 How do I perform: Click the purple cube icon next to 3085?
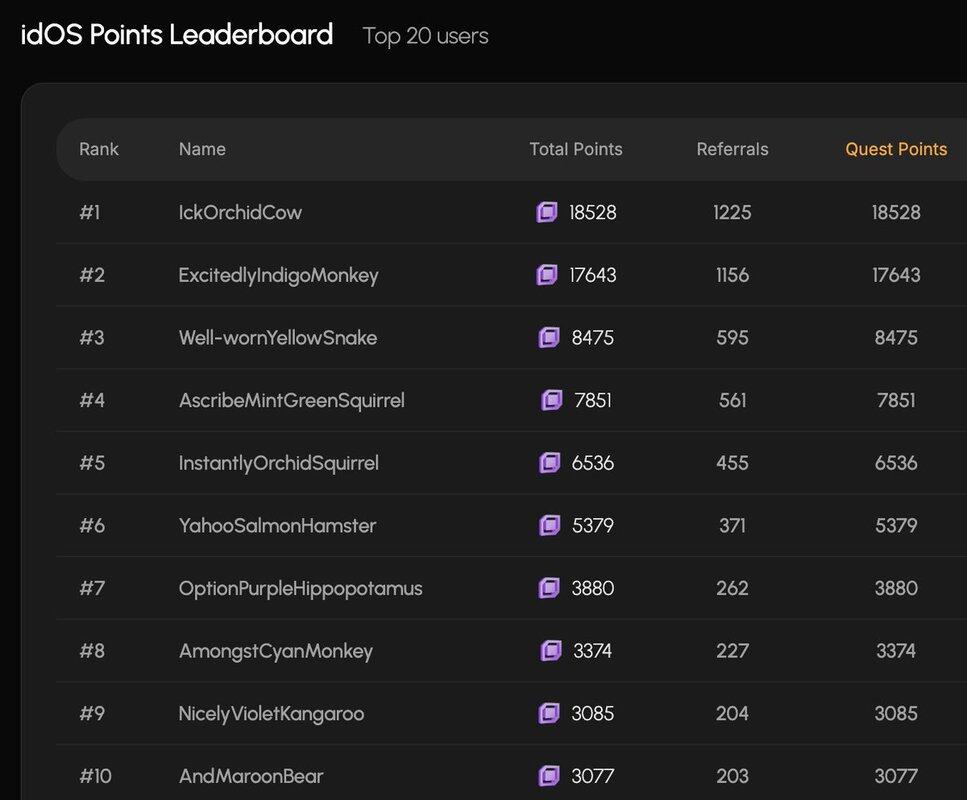(549, 713)
